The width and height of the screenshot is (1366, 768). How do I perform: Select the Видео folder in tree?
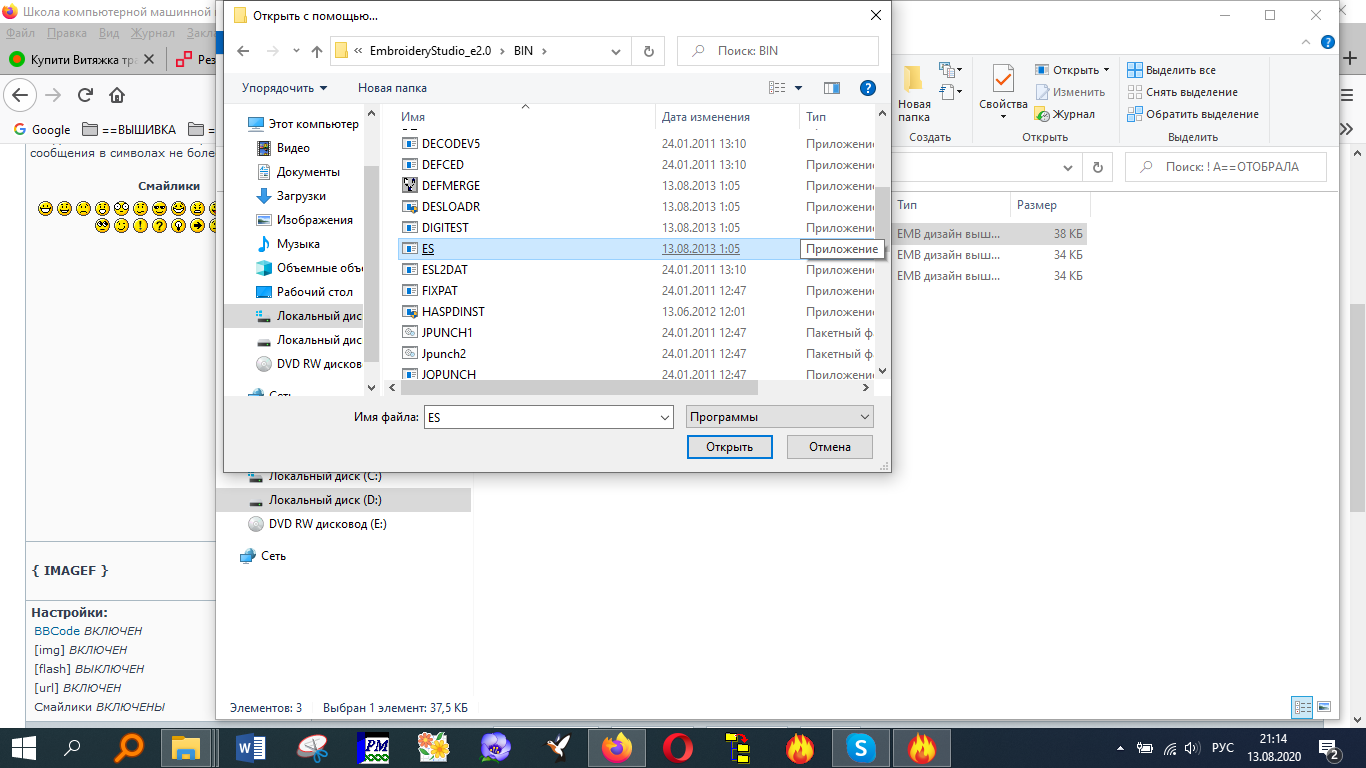pyautogui.click(x=284, y=148)
